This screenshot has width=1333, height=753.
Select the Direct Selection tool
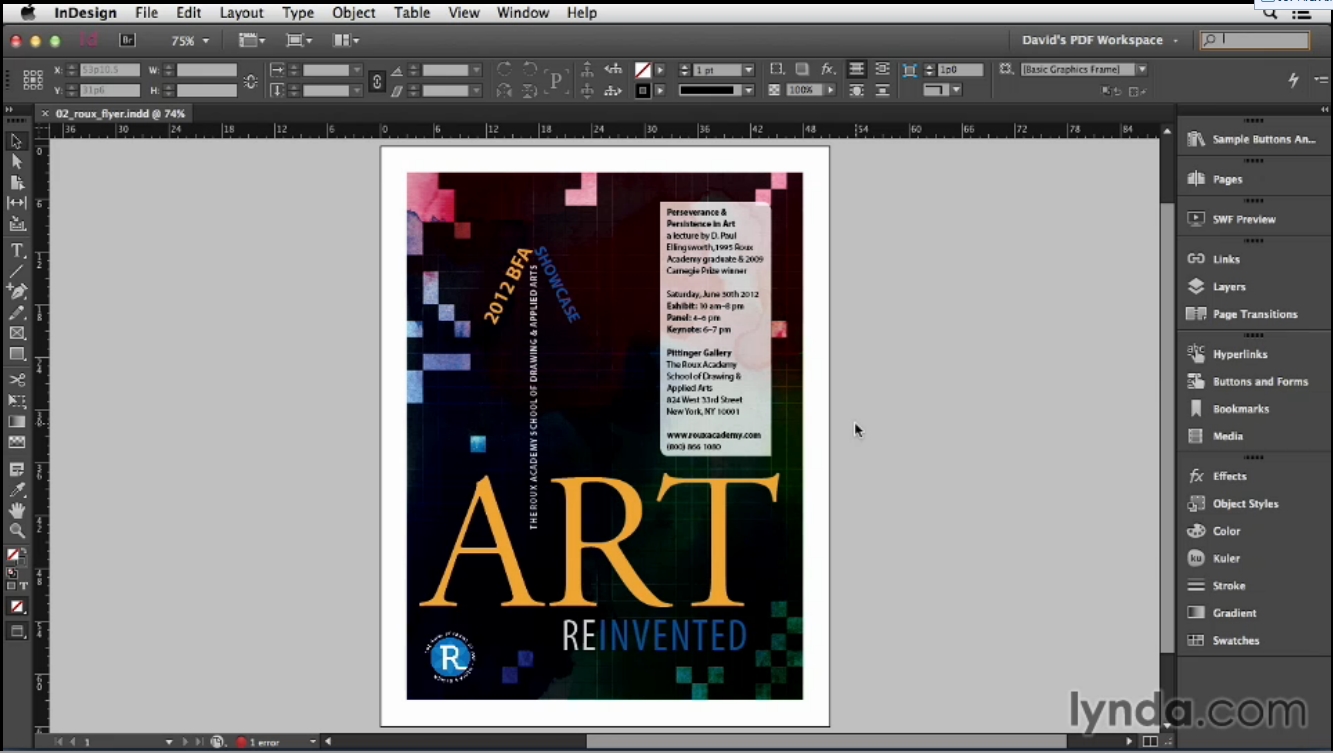coord(17,162)
